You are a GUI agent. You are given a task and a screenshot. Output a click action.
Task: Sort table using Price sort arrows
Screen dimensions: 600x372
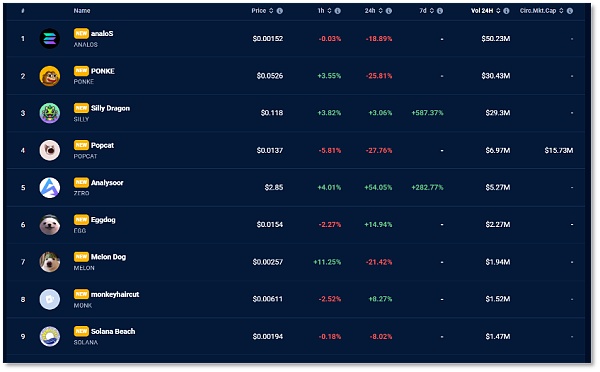(x=271, y=11)
